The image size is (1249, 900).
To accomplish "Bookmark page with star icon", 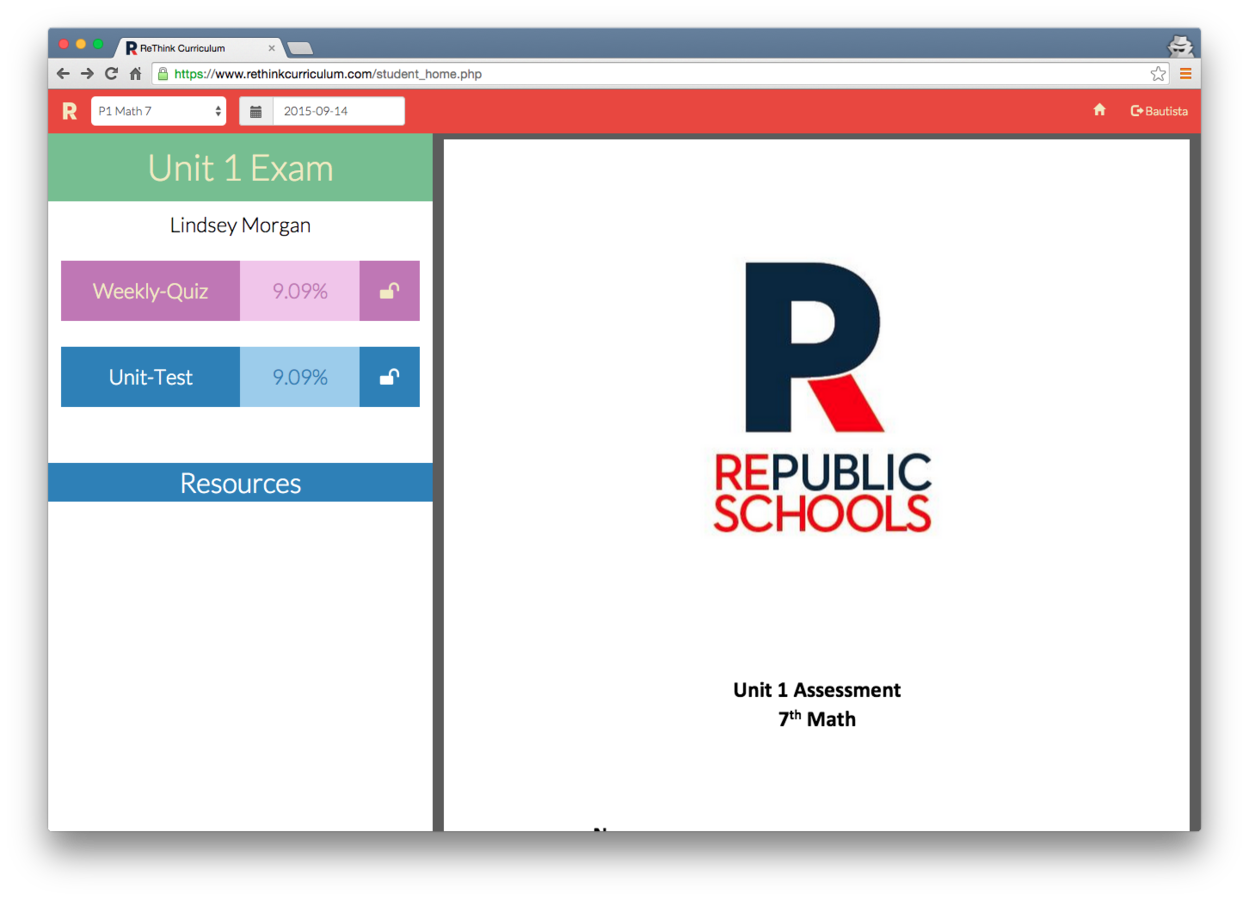I will tap(1158, 74).
